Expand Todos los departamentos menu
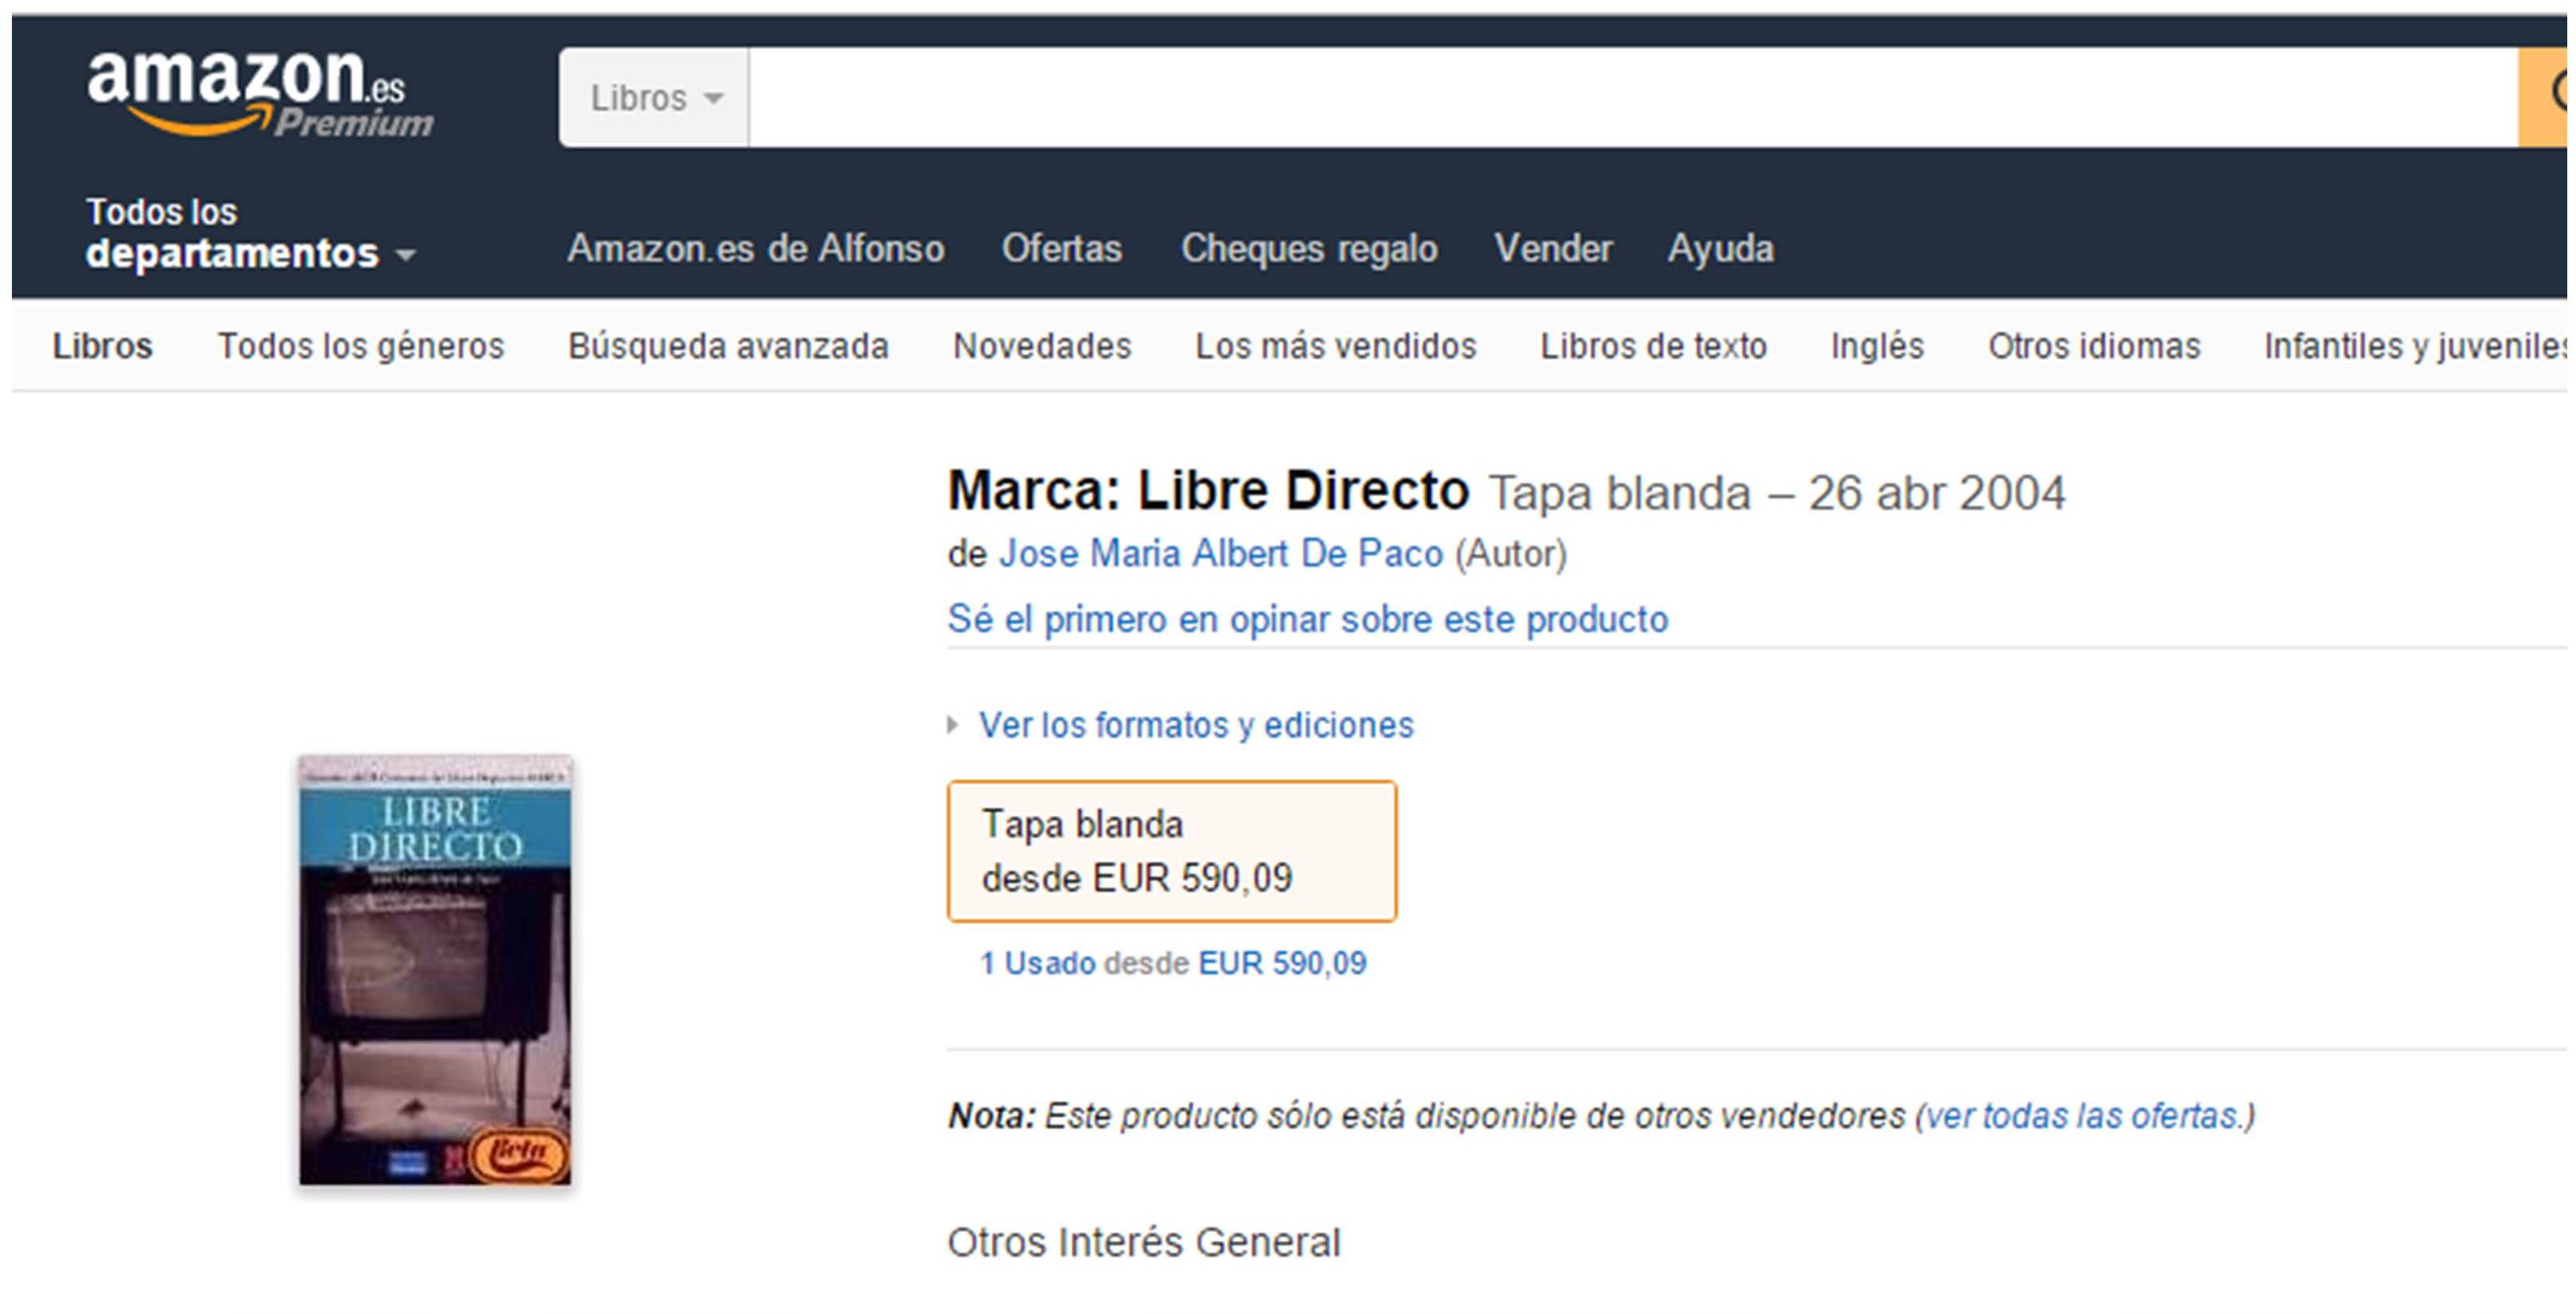The height and width of the screenshot is (1314, 2576). click(250, 233)
